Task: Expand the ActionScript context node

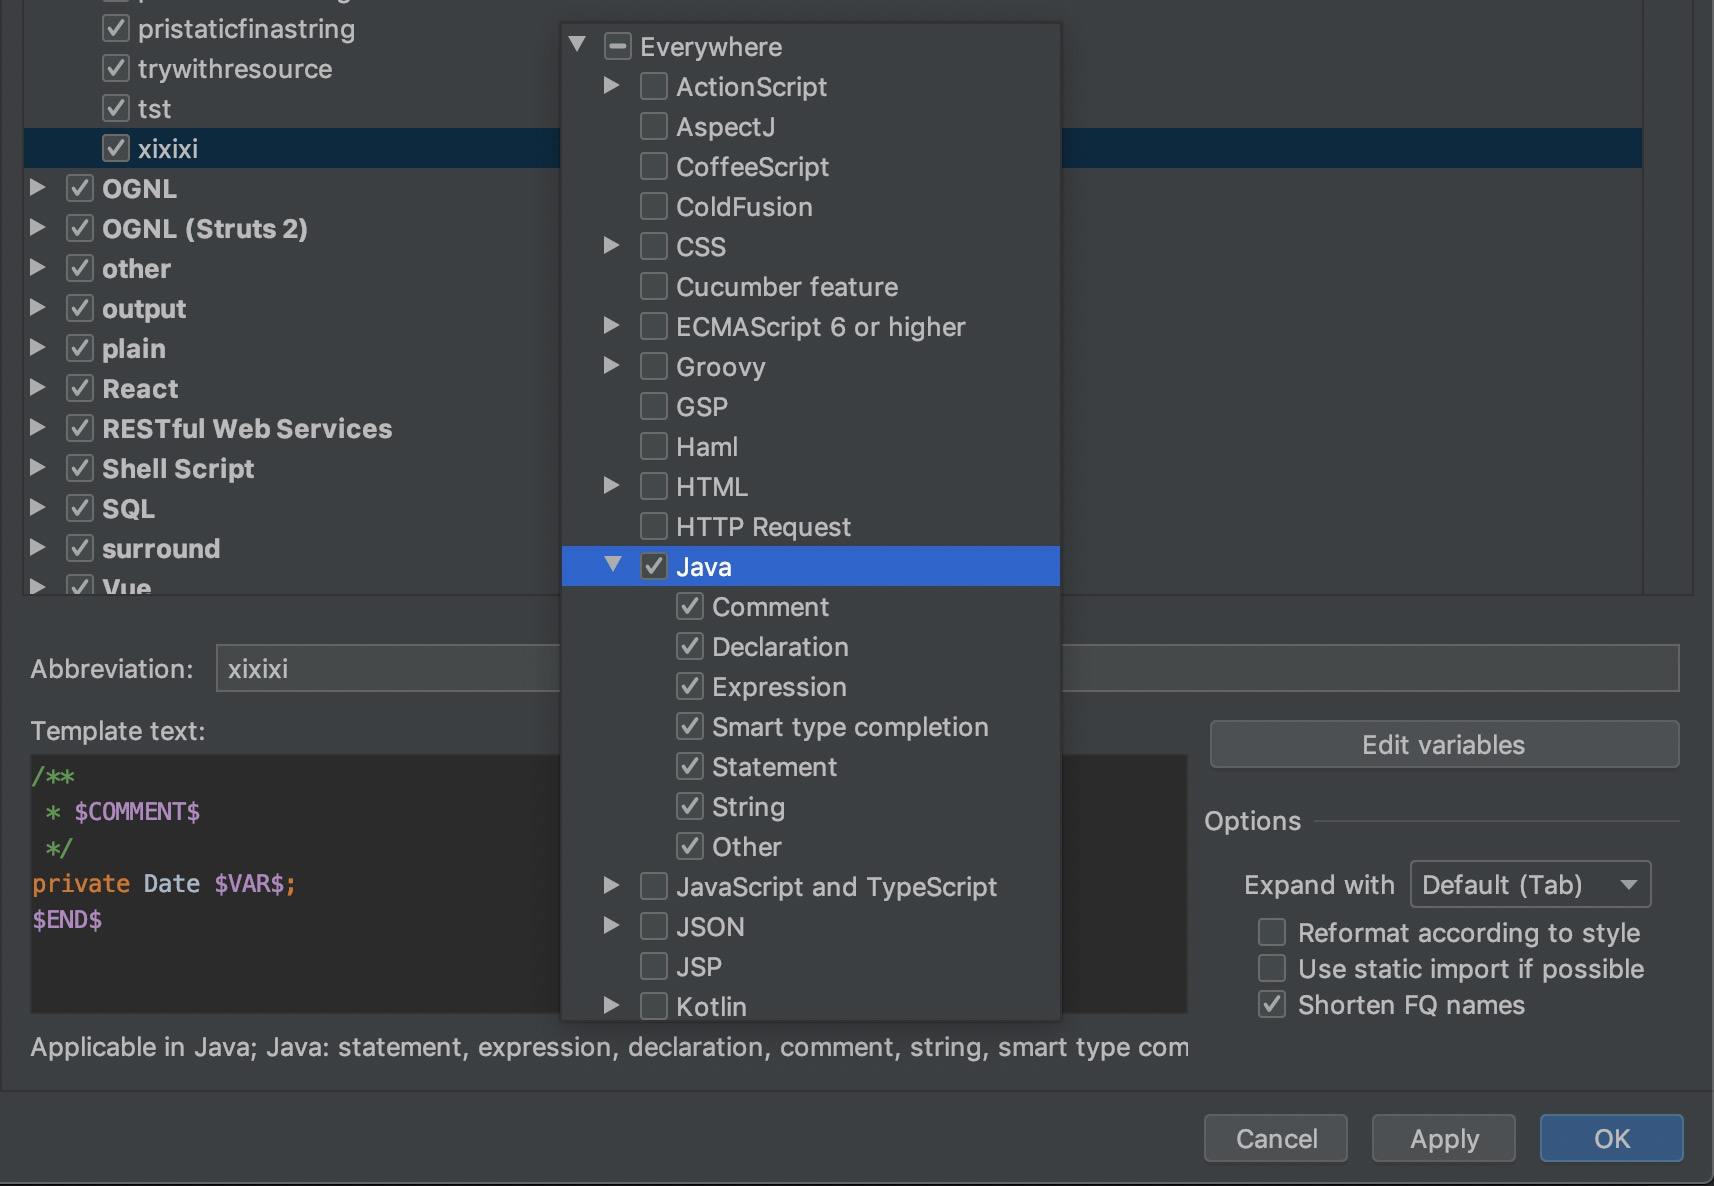Action: coord(612,86)
